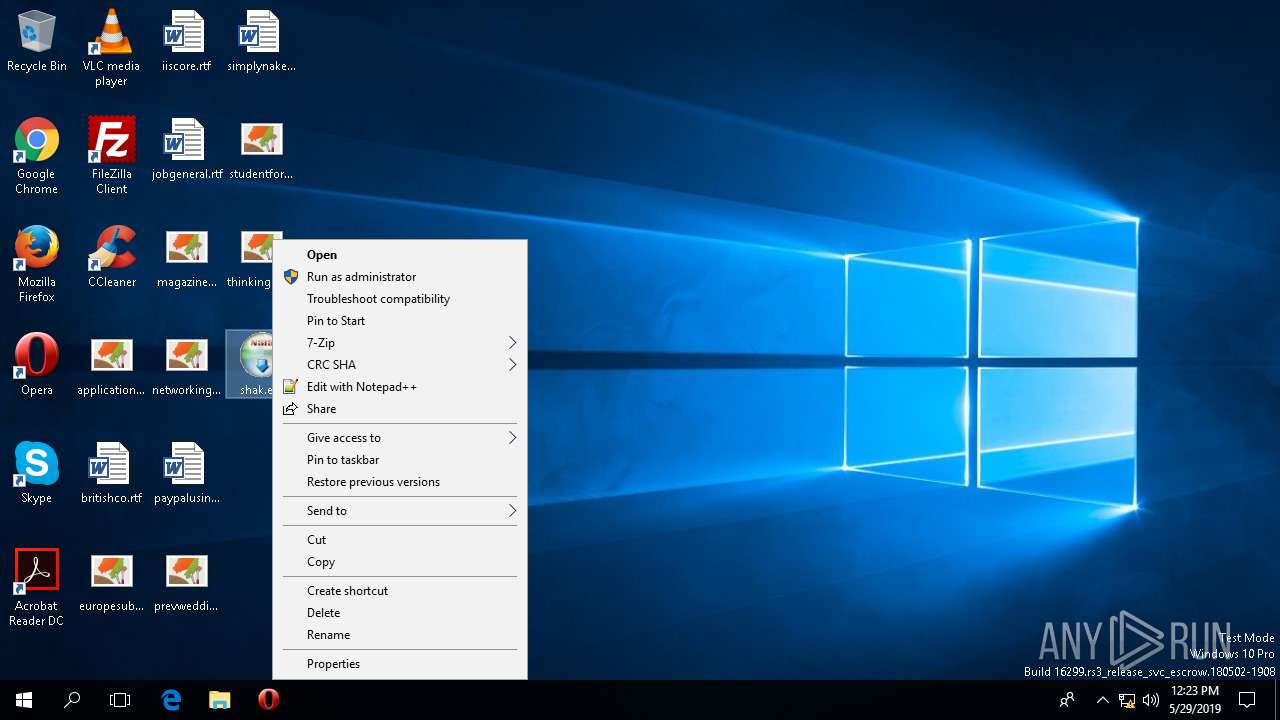The width and height of the screenshot is (1280, 720).
Task: Choose Rename in the context menu
Action: click(400, 635)
